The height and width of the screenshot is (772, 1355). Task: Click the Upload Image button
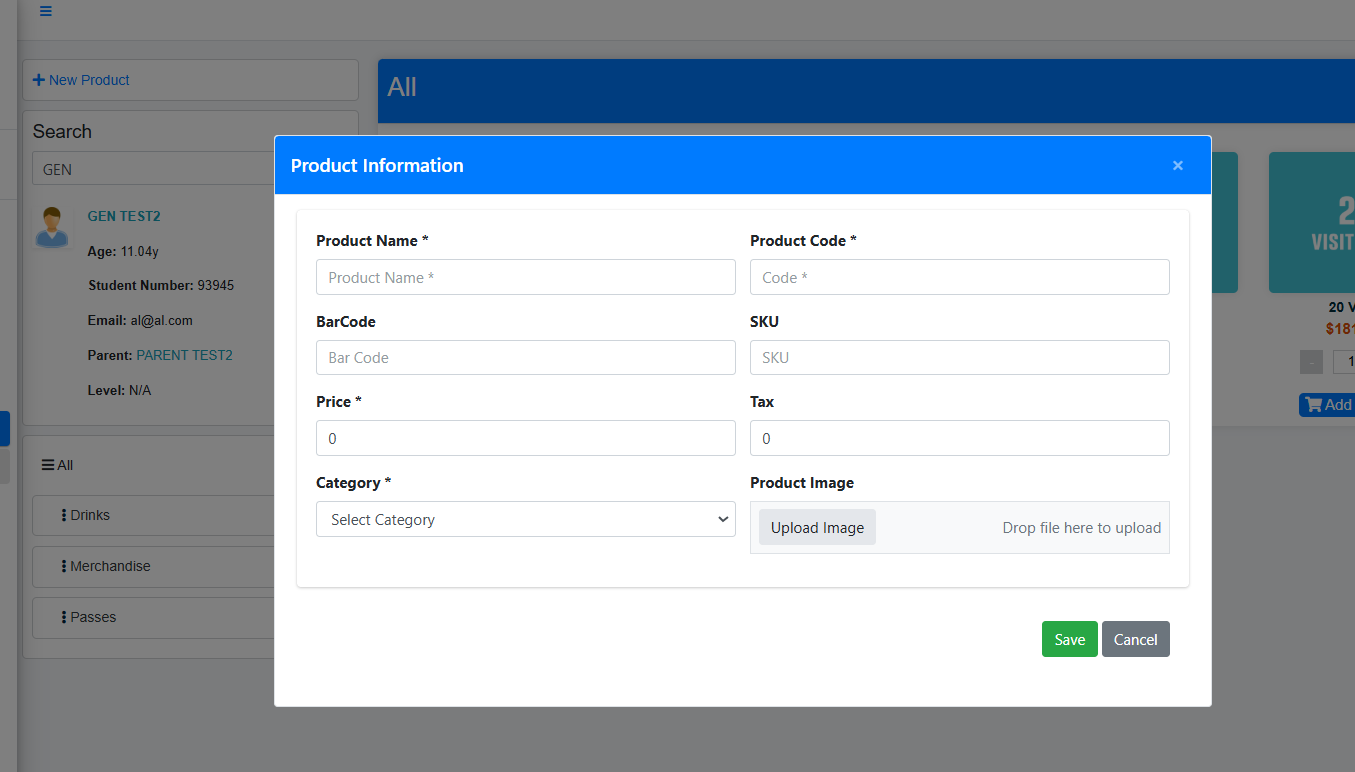pyautogui.click(x=817, y=527)
